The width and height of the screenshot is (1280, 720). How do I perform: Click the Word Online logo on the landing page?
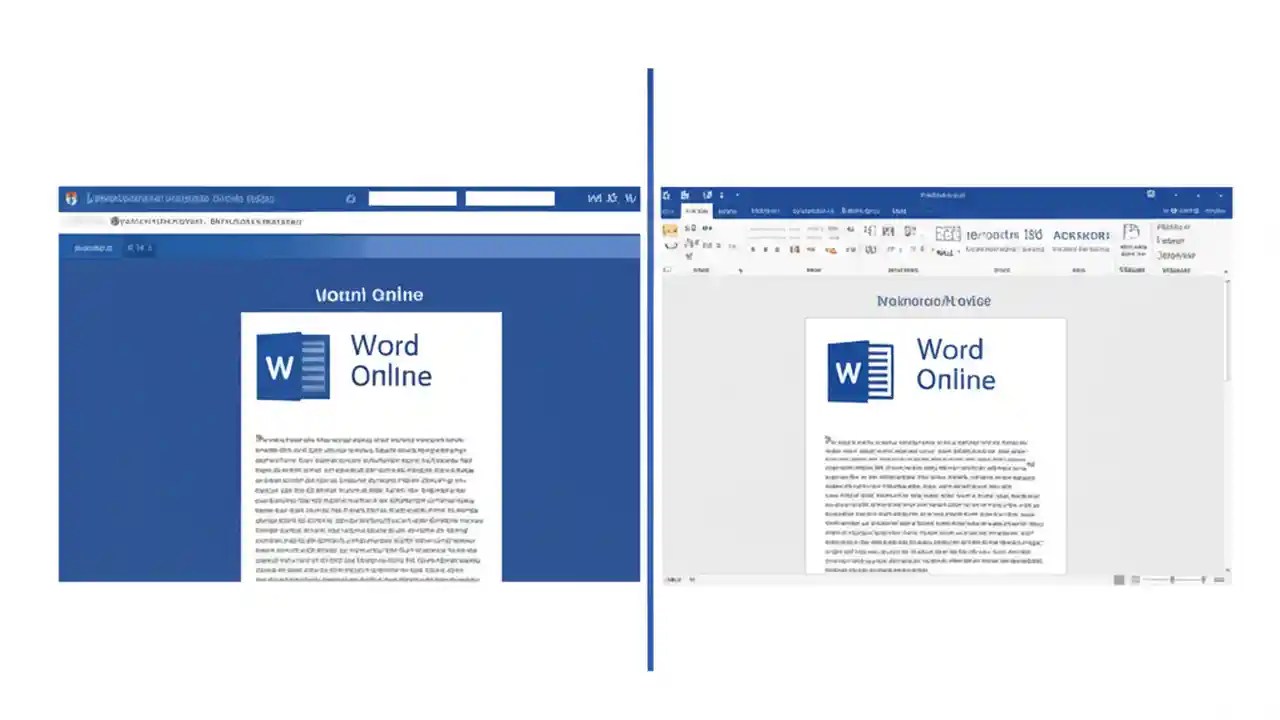point(293,365)
